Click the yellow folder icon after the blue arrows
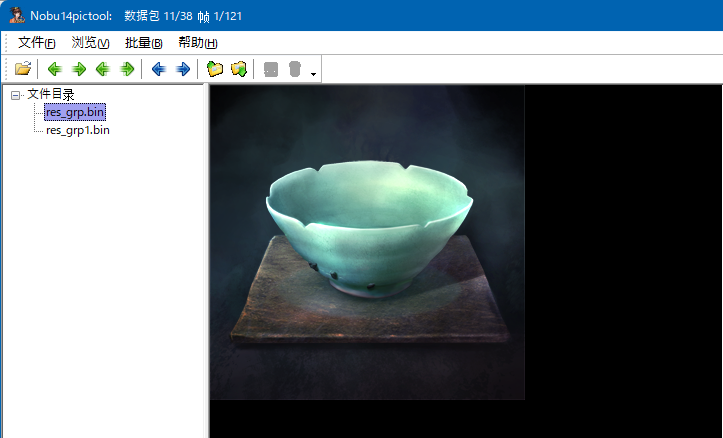 tap(214, 69)
